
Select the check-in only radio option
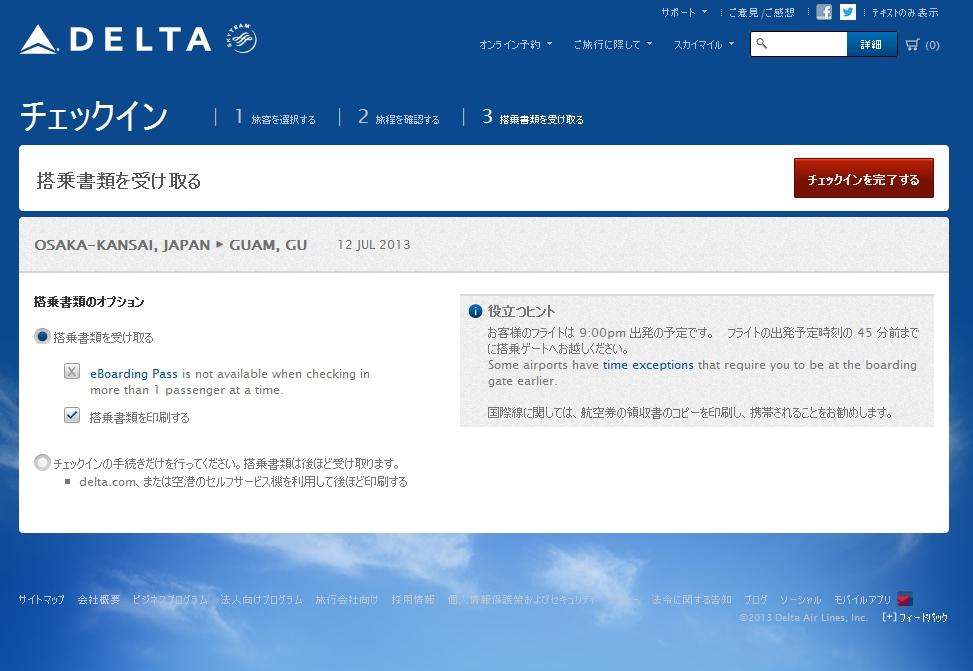pyautogui.click(x=42, y=462)
